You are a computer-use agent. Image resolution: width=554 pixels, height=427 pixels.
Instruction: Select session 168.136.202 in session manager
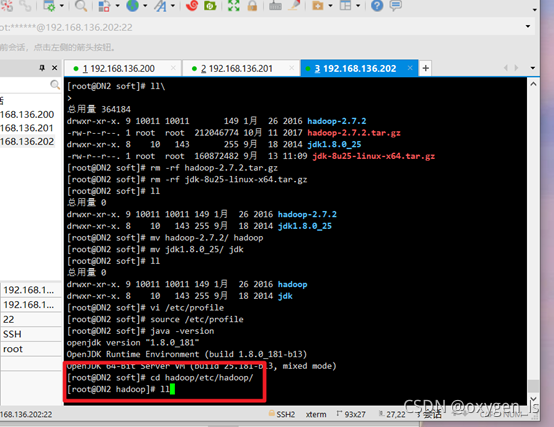[x=27, y=142]
